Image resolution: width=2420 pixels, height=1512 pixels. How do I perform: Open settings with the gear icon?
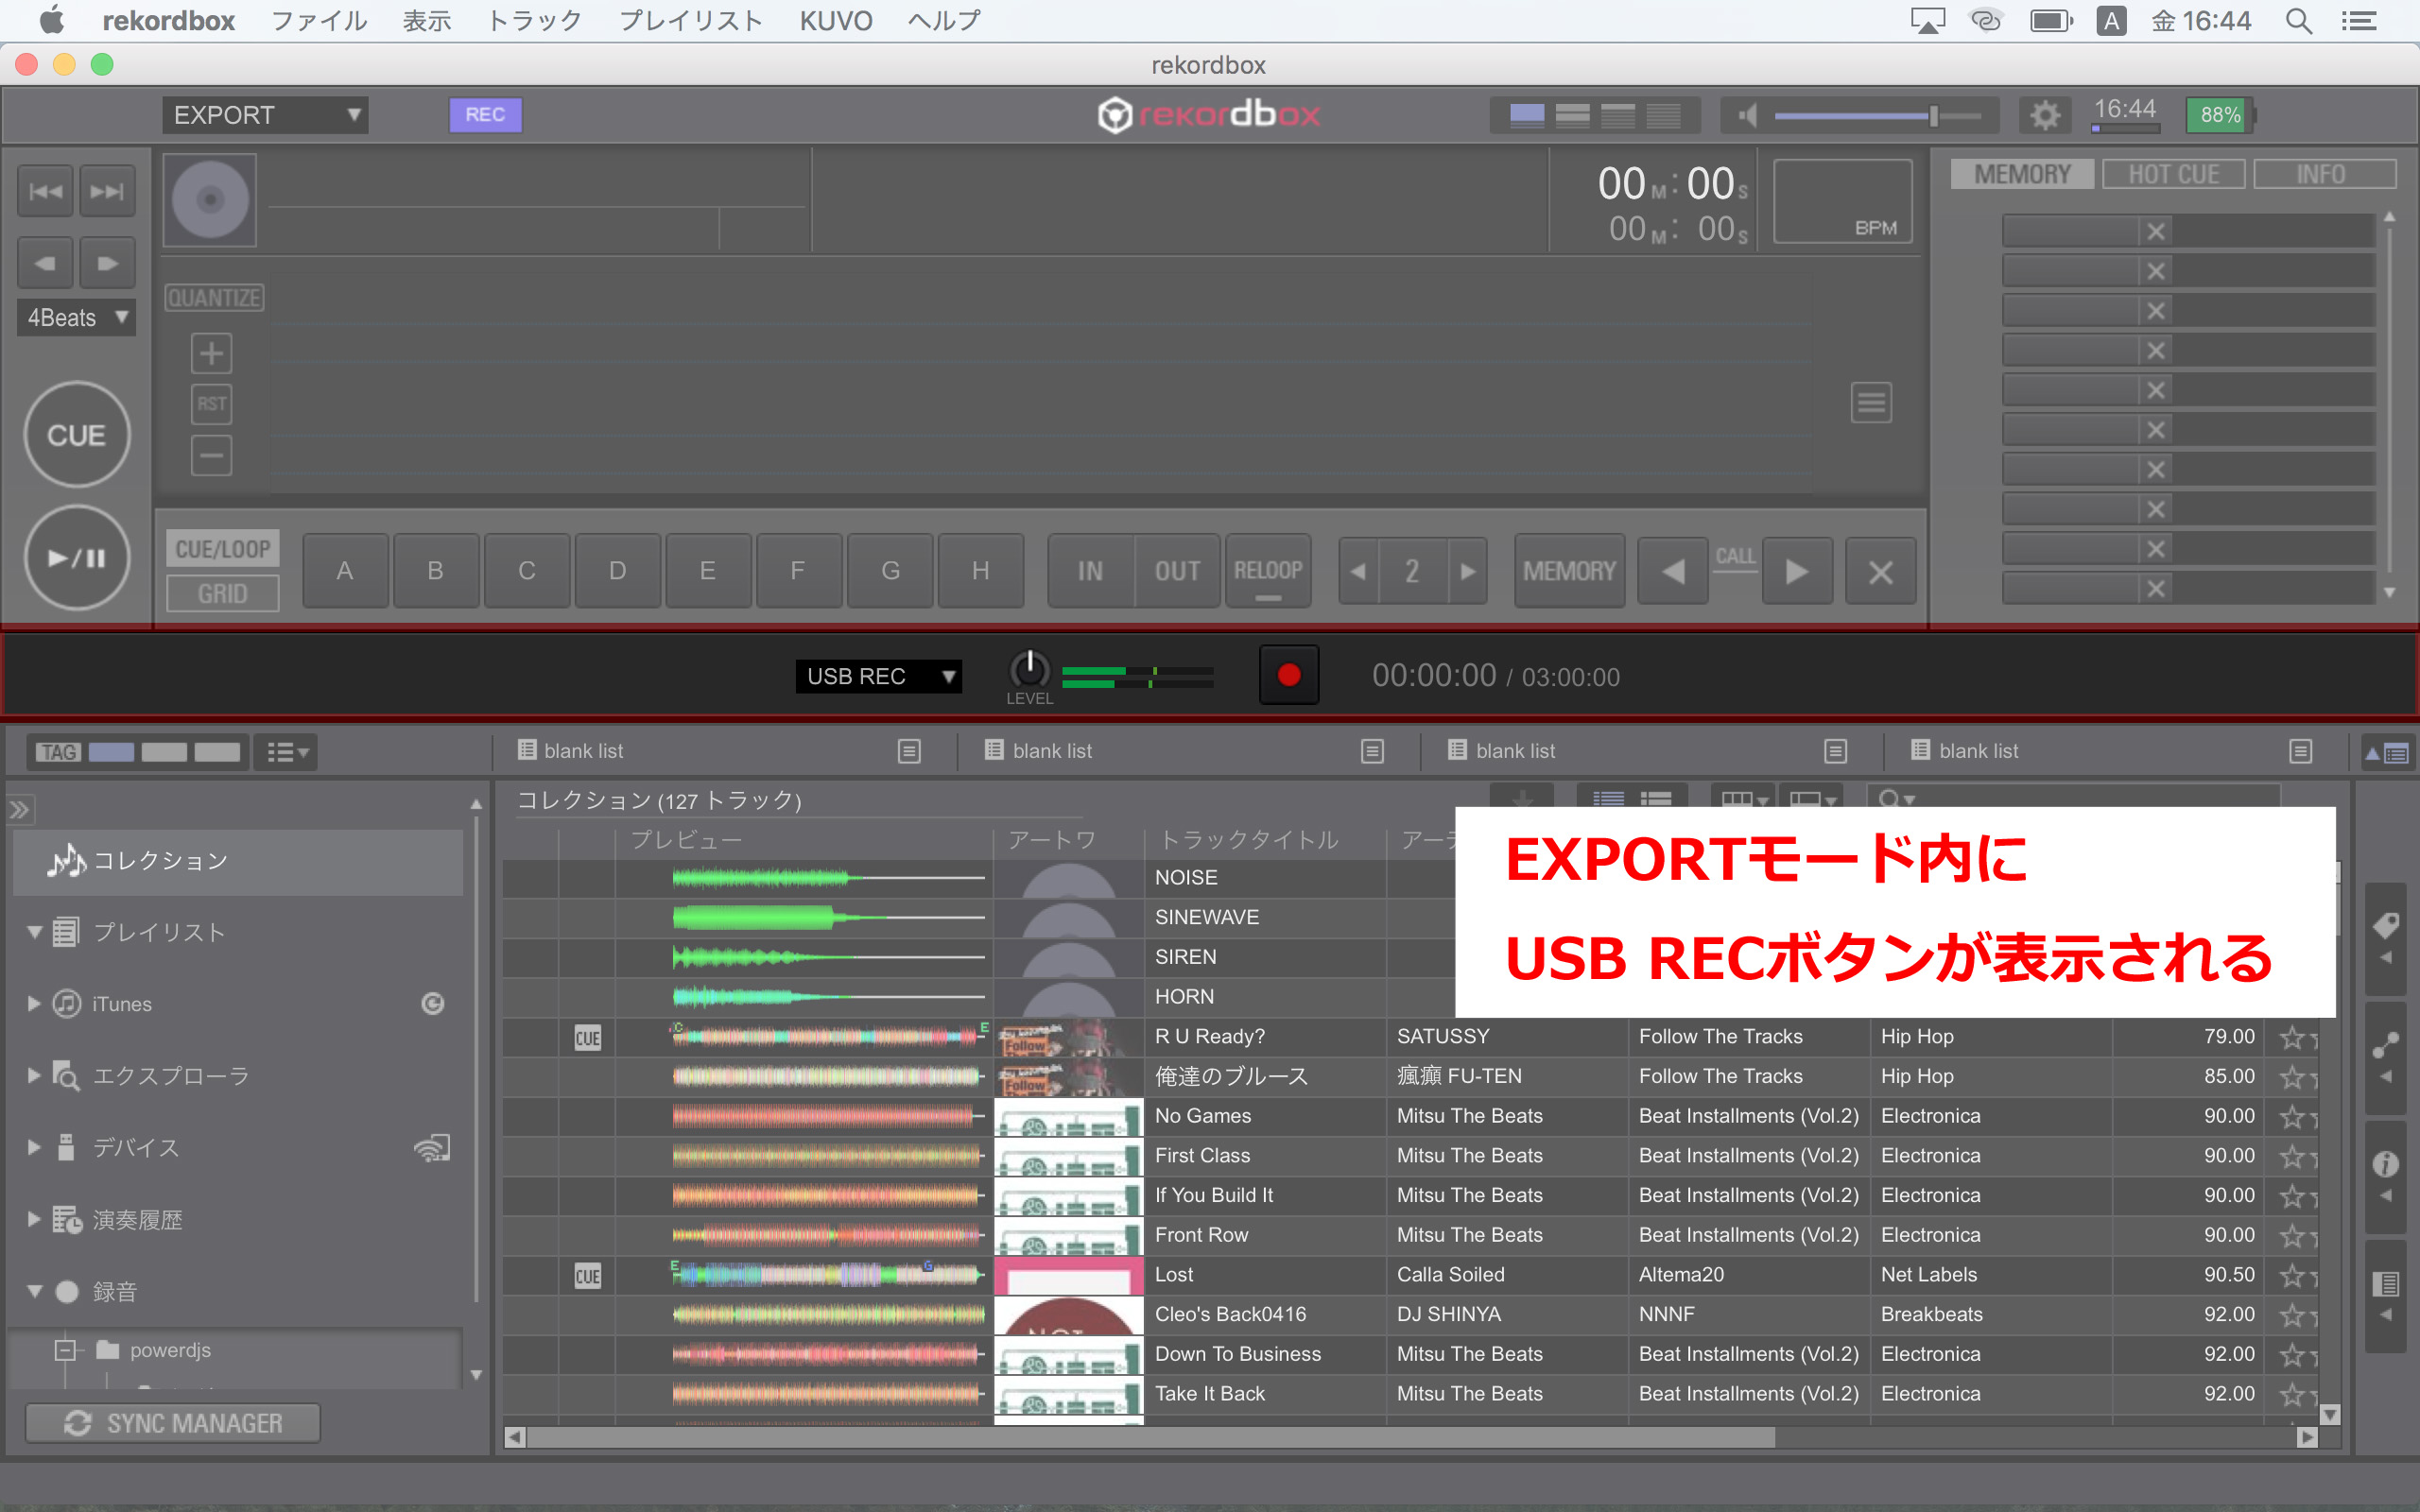coord(2044,115)
